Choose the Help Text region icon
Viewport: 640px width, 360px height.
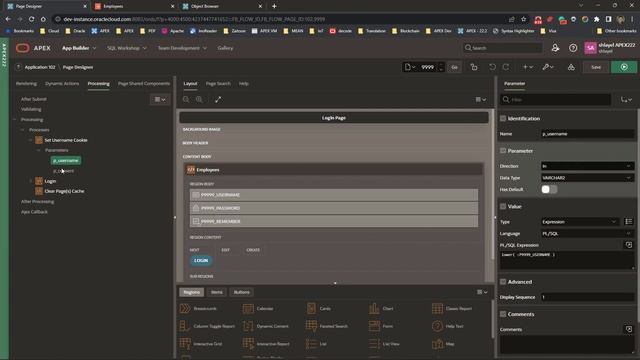438,326
